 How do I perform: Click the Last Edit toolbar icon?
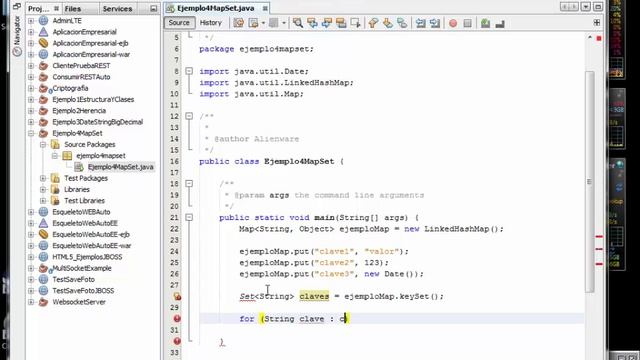click(238, 23)
